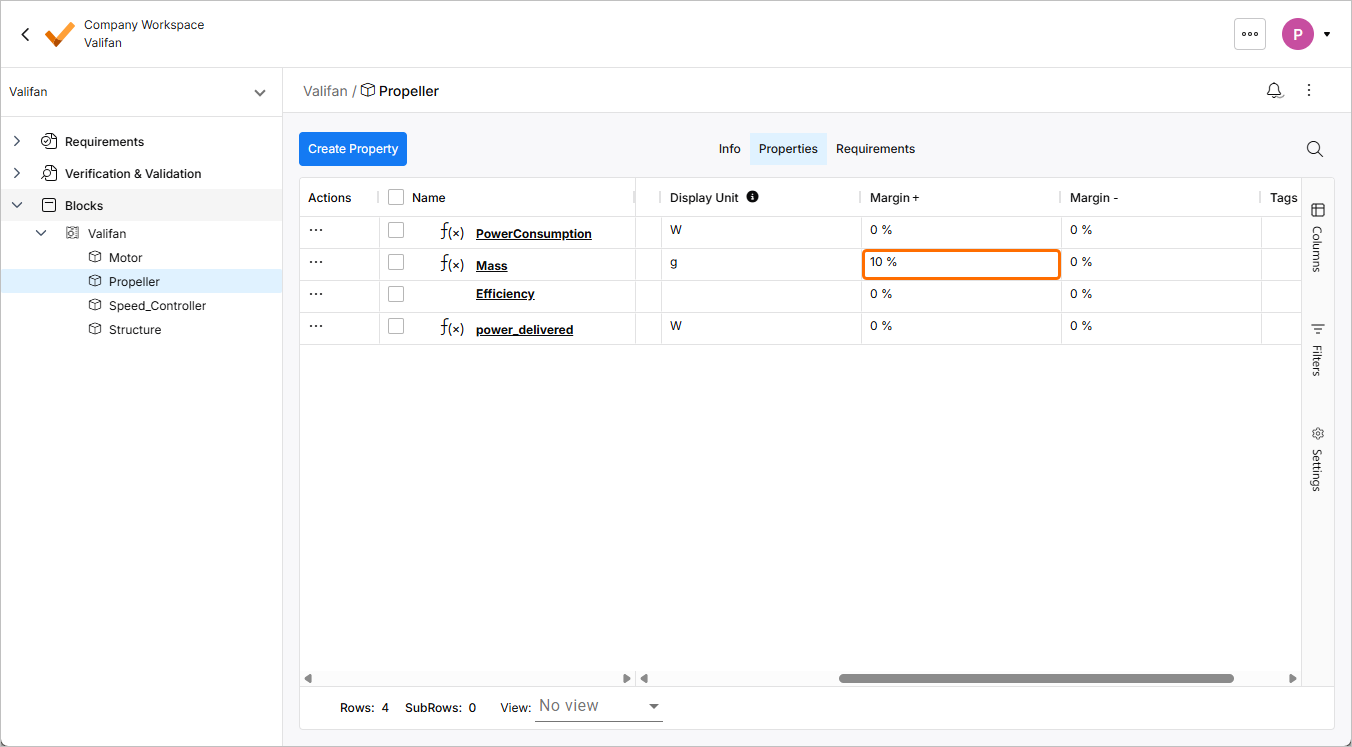The height and width of the screenshot is (747, 1352).
Task: Open the table Settings side panel
Action: [1317, 459]
